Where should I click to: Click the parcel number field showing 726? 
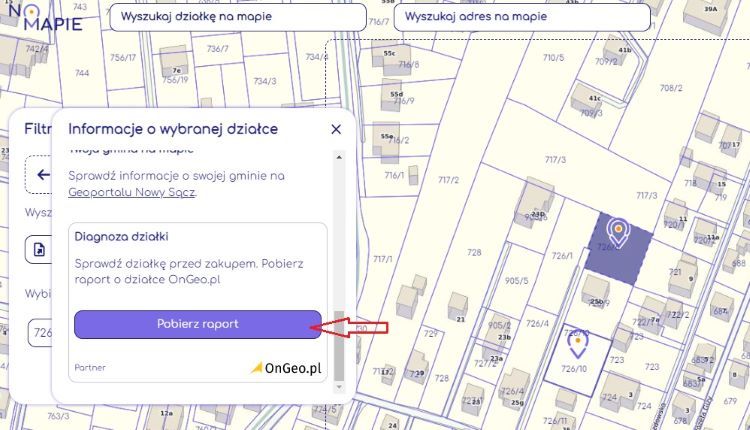point(40,332)
